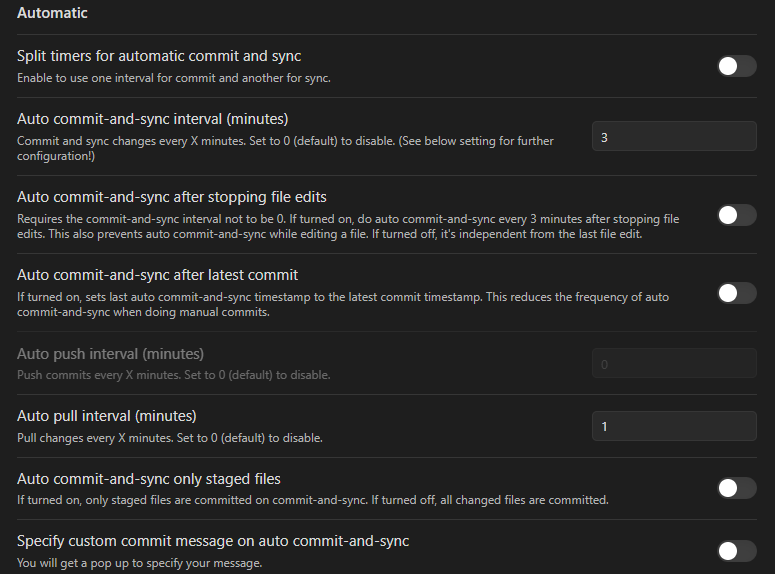Screen dimensions: 775x574
Task: Click 'You will get a pop up' description text
Action: [x=139, y=562]
